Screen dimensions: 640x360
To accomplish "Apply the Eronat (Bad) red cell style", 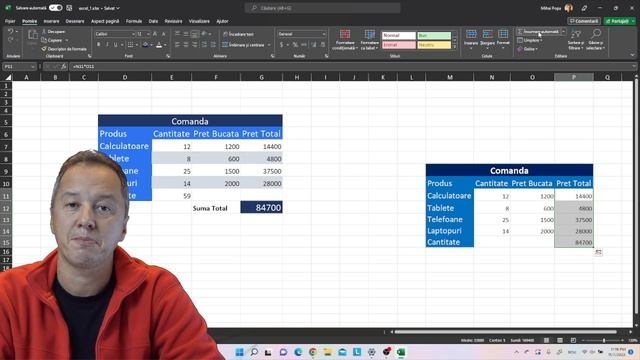I will pyautogui.click(x=399, y=45).
